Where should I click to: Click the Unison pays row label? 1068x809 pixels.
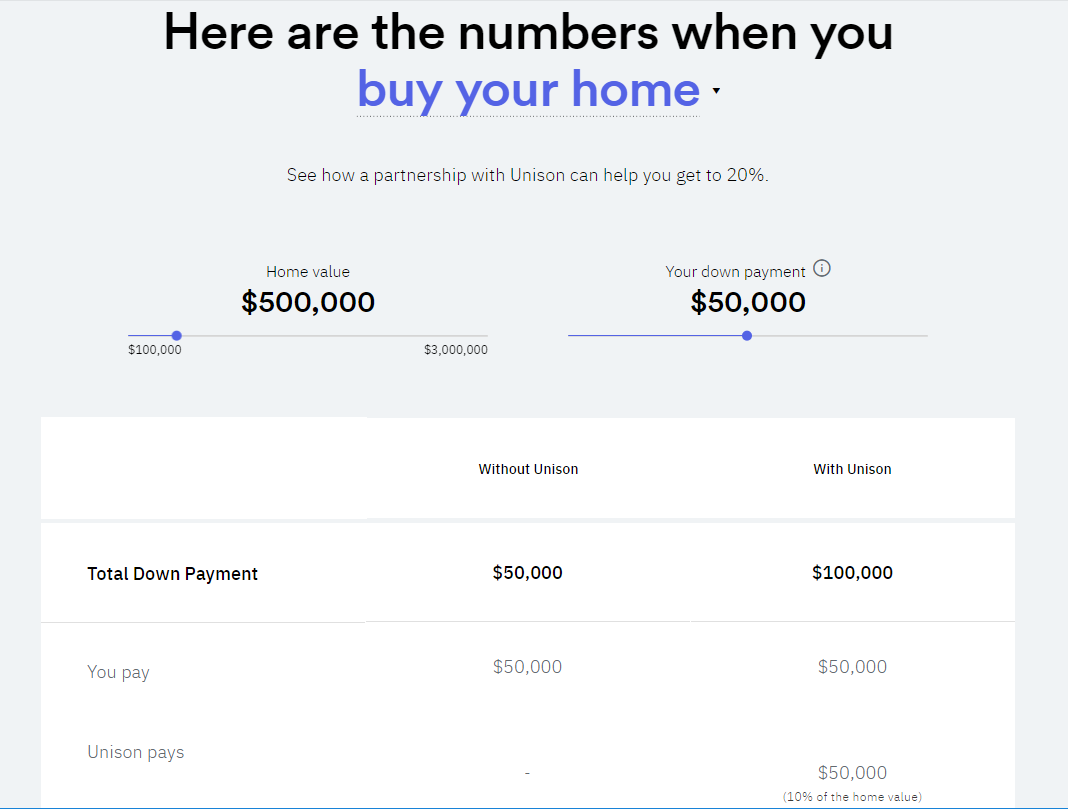pos(136,752)
